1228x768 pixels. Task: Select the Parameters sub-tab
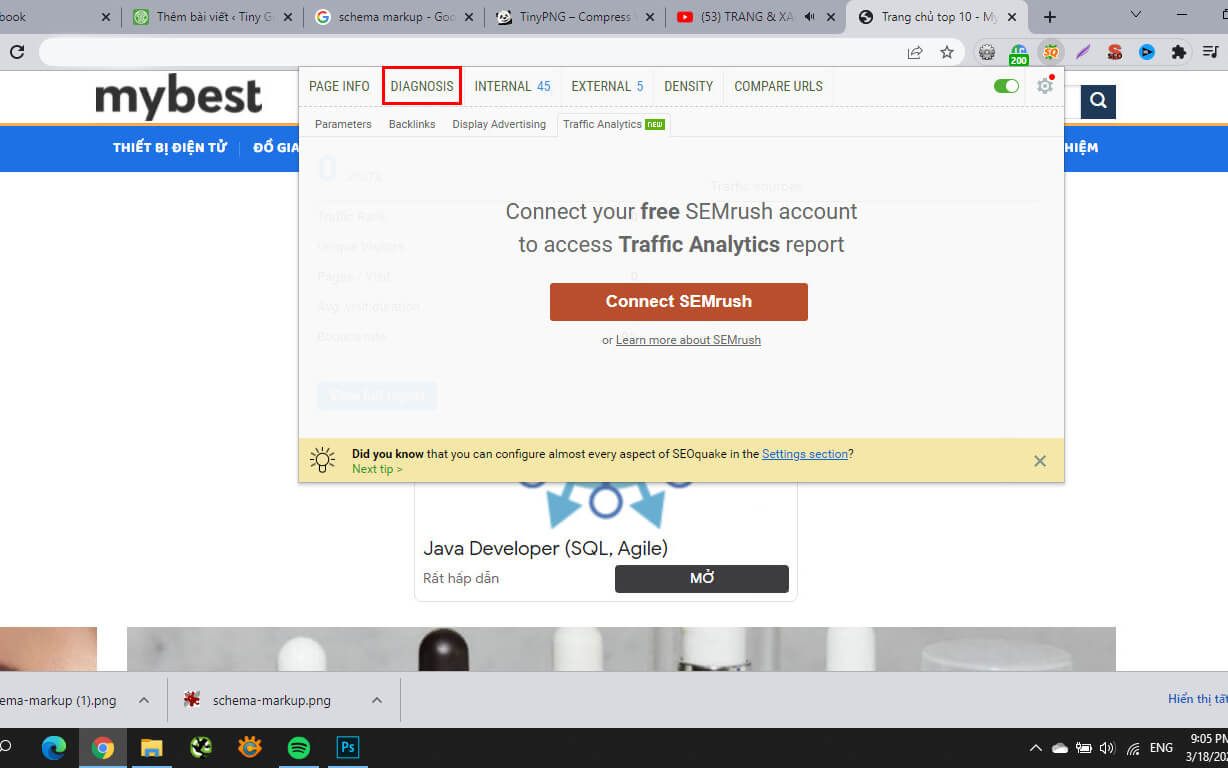[x=343, y=124]
